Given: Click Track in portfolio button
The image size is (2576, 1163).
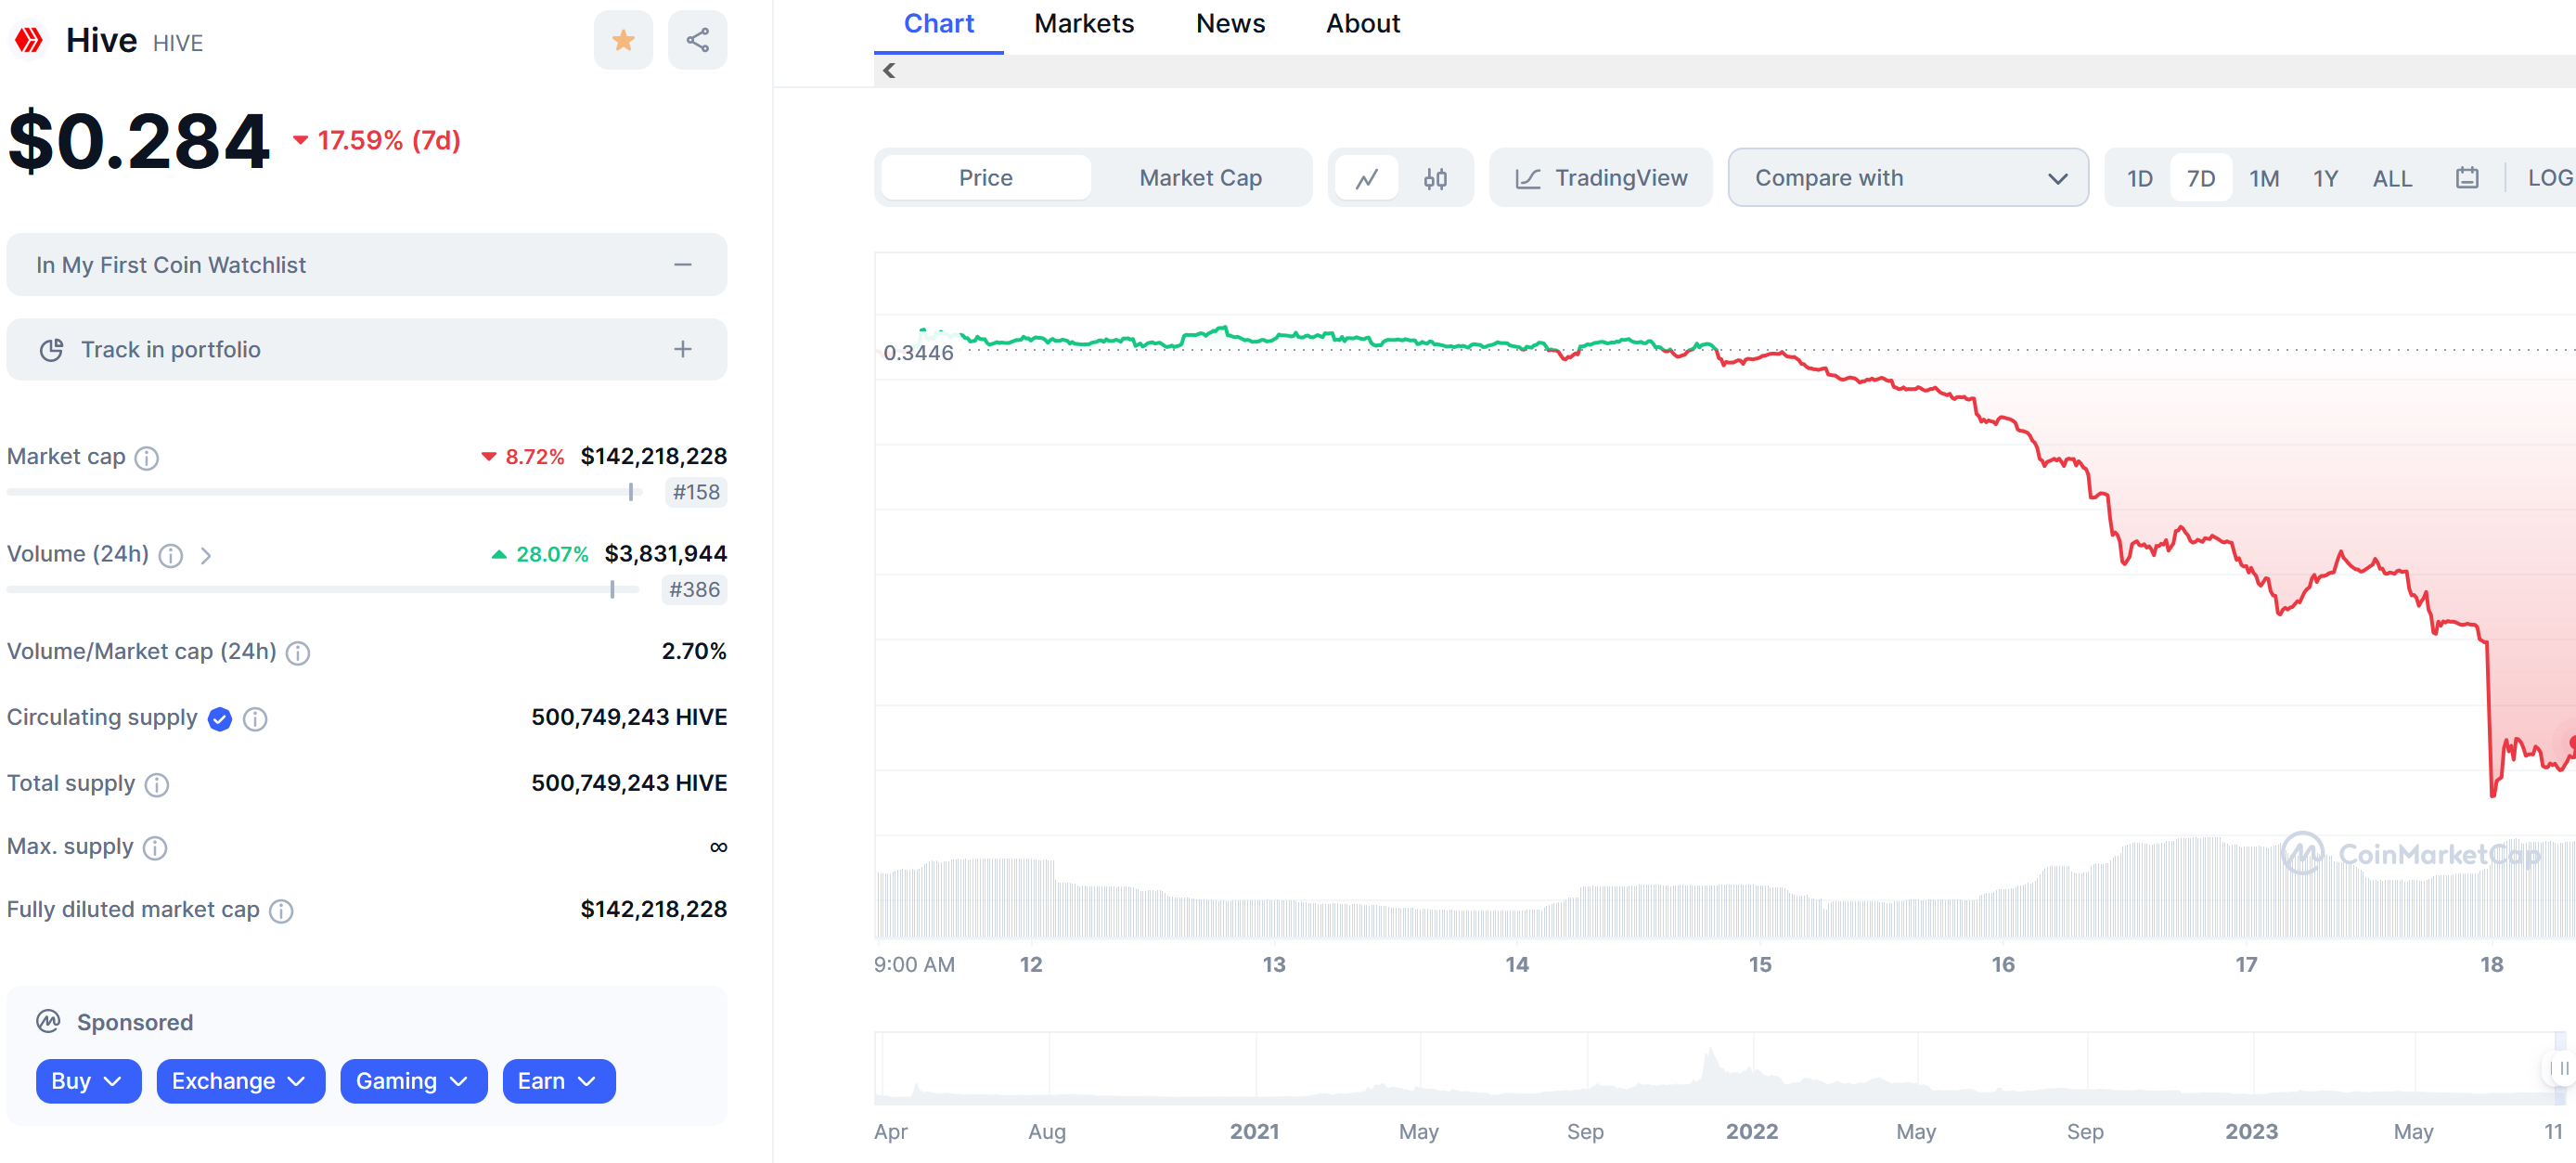Looking at the screenshot, I should [x=367, y=349].
